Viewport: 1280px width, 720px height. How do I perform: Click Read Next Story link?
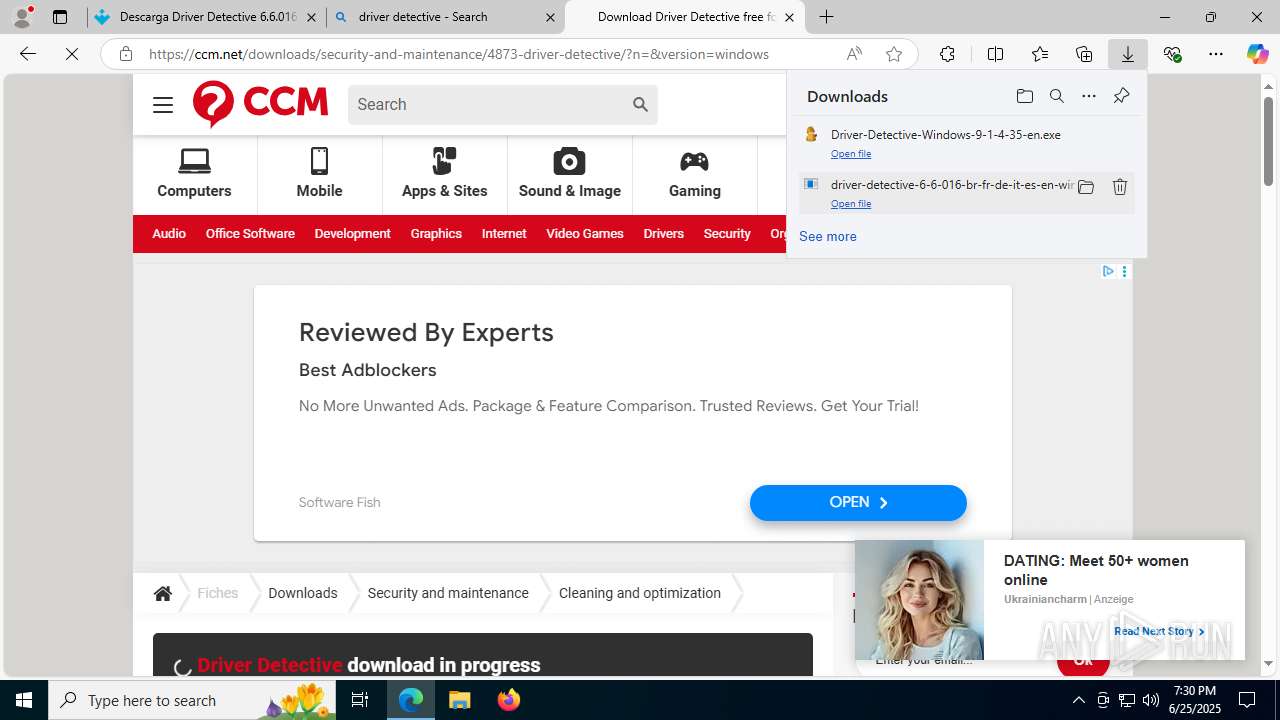(1159, 631)
